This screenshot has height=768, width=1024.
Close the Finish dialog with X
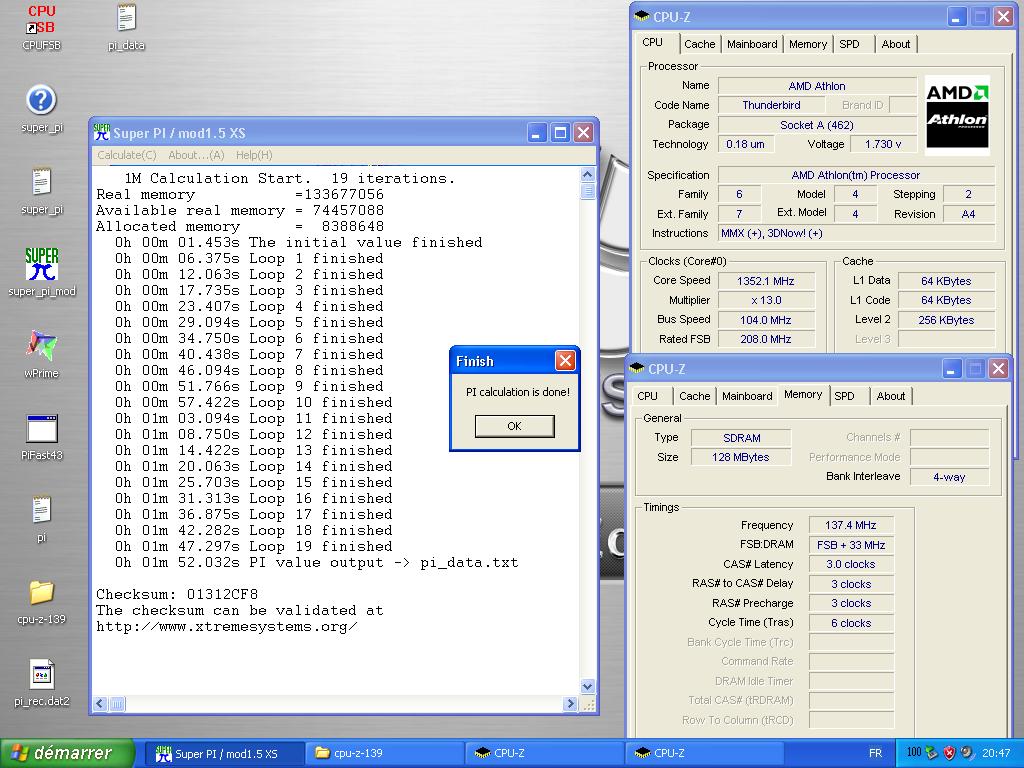(565, 360)
